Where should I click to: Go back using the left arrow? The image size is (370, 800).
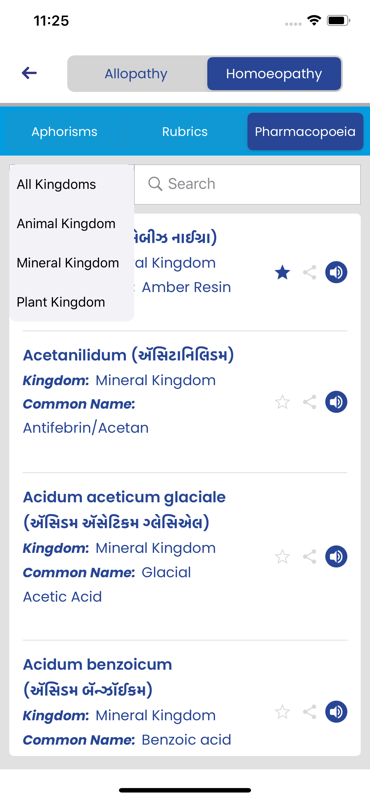click(29, 73)
